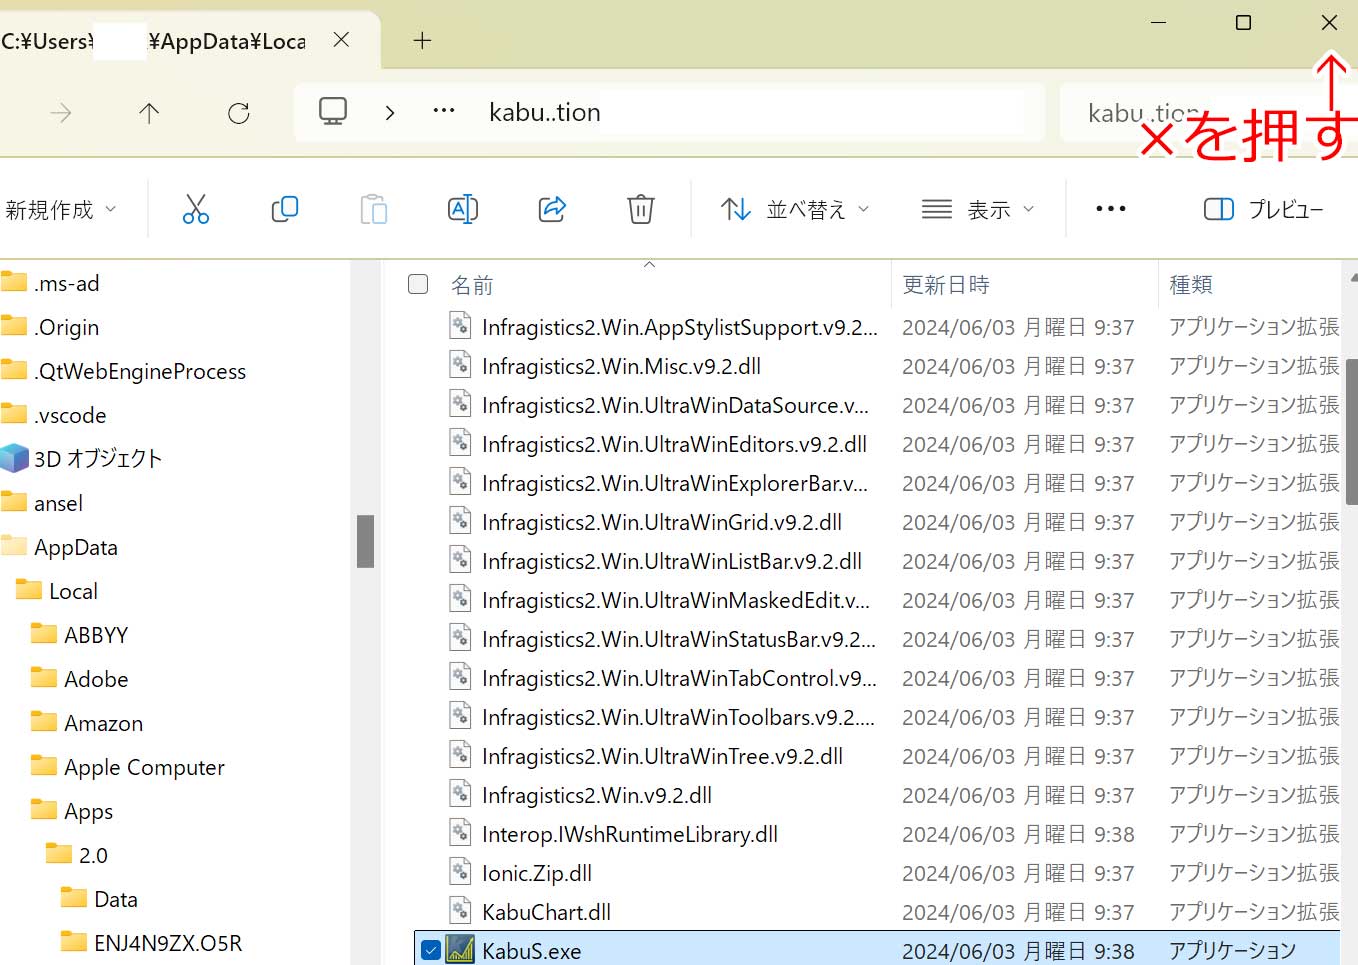Click the navigation pane scrollbar thumb
Viewport: 1358px width, 965px height.
365,541
